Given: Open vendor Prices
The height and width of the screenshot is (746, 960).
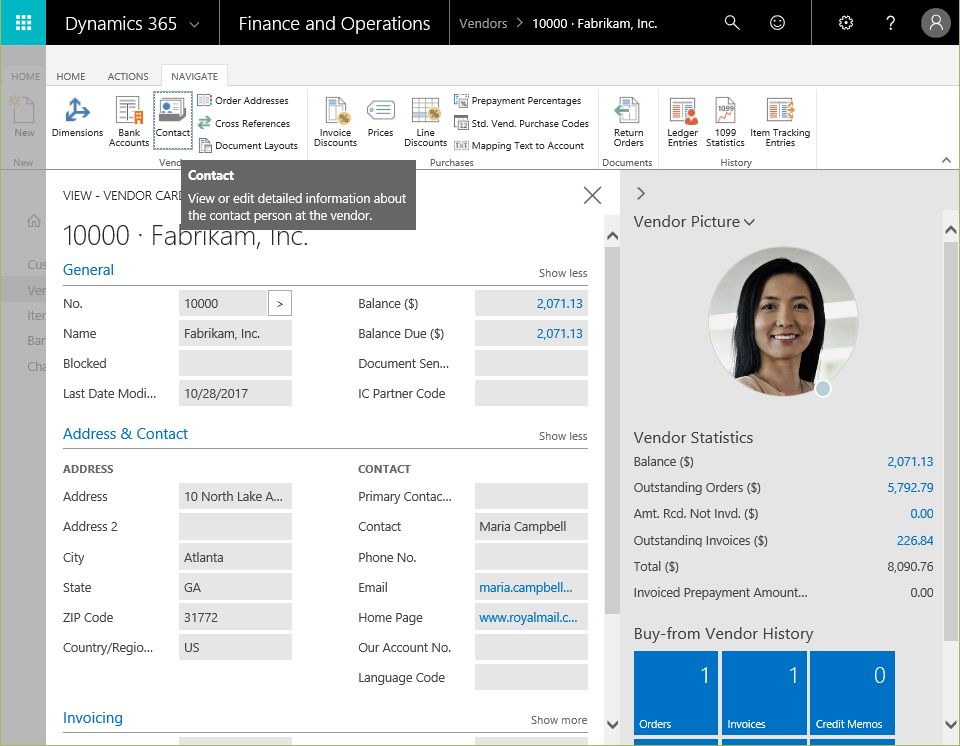Looking at the screenshot, I should point(380,118).
